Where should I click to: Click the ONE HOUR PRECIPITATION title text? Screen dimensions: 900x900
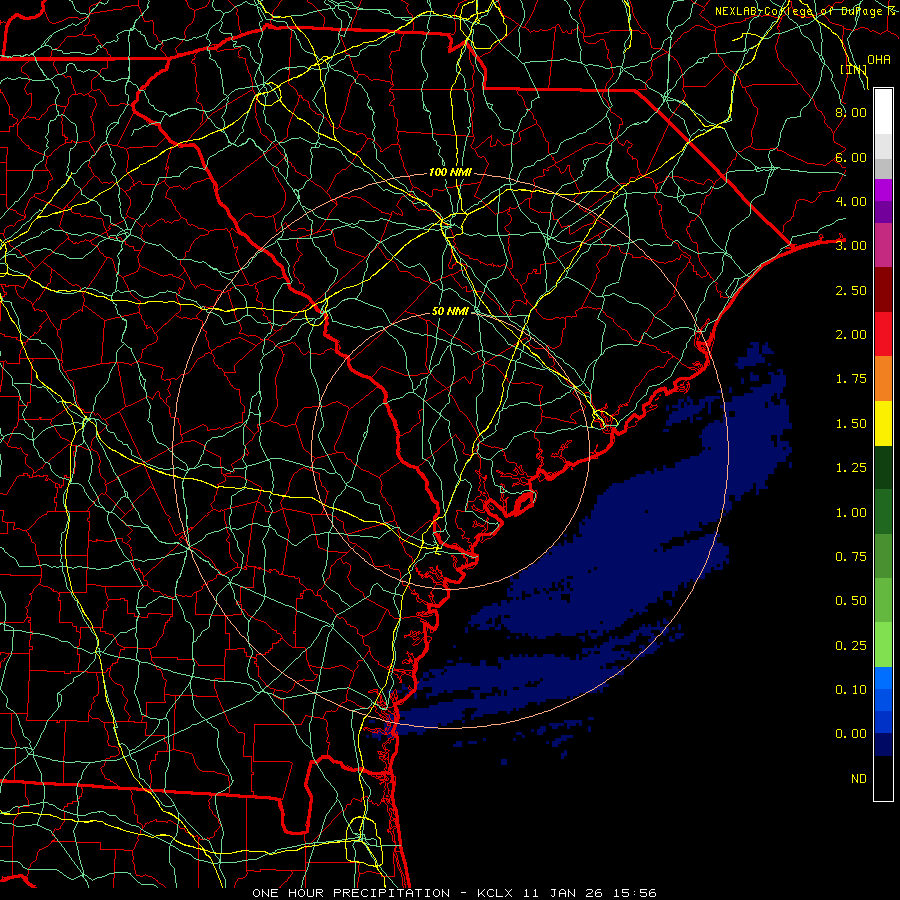point(351,893)
